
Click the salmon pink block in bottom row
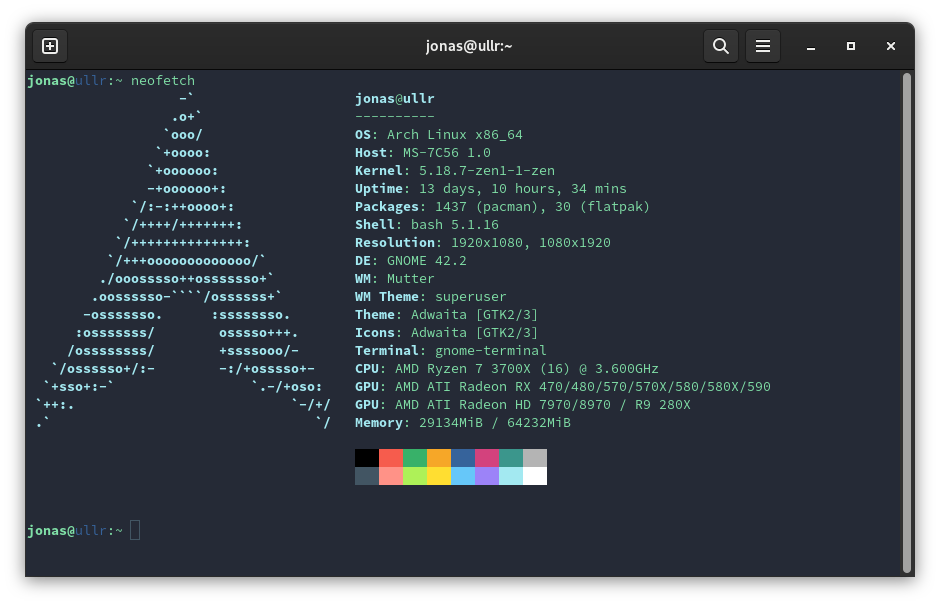coord(391,476)
